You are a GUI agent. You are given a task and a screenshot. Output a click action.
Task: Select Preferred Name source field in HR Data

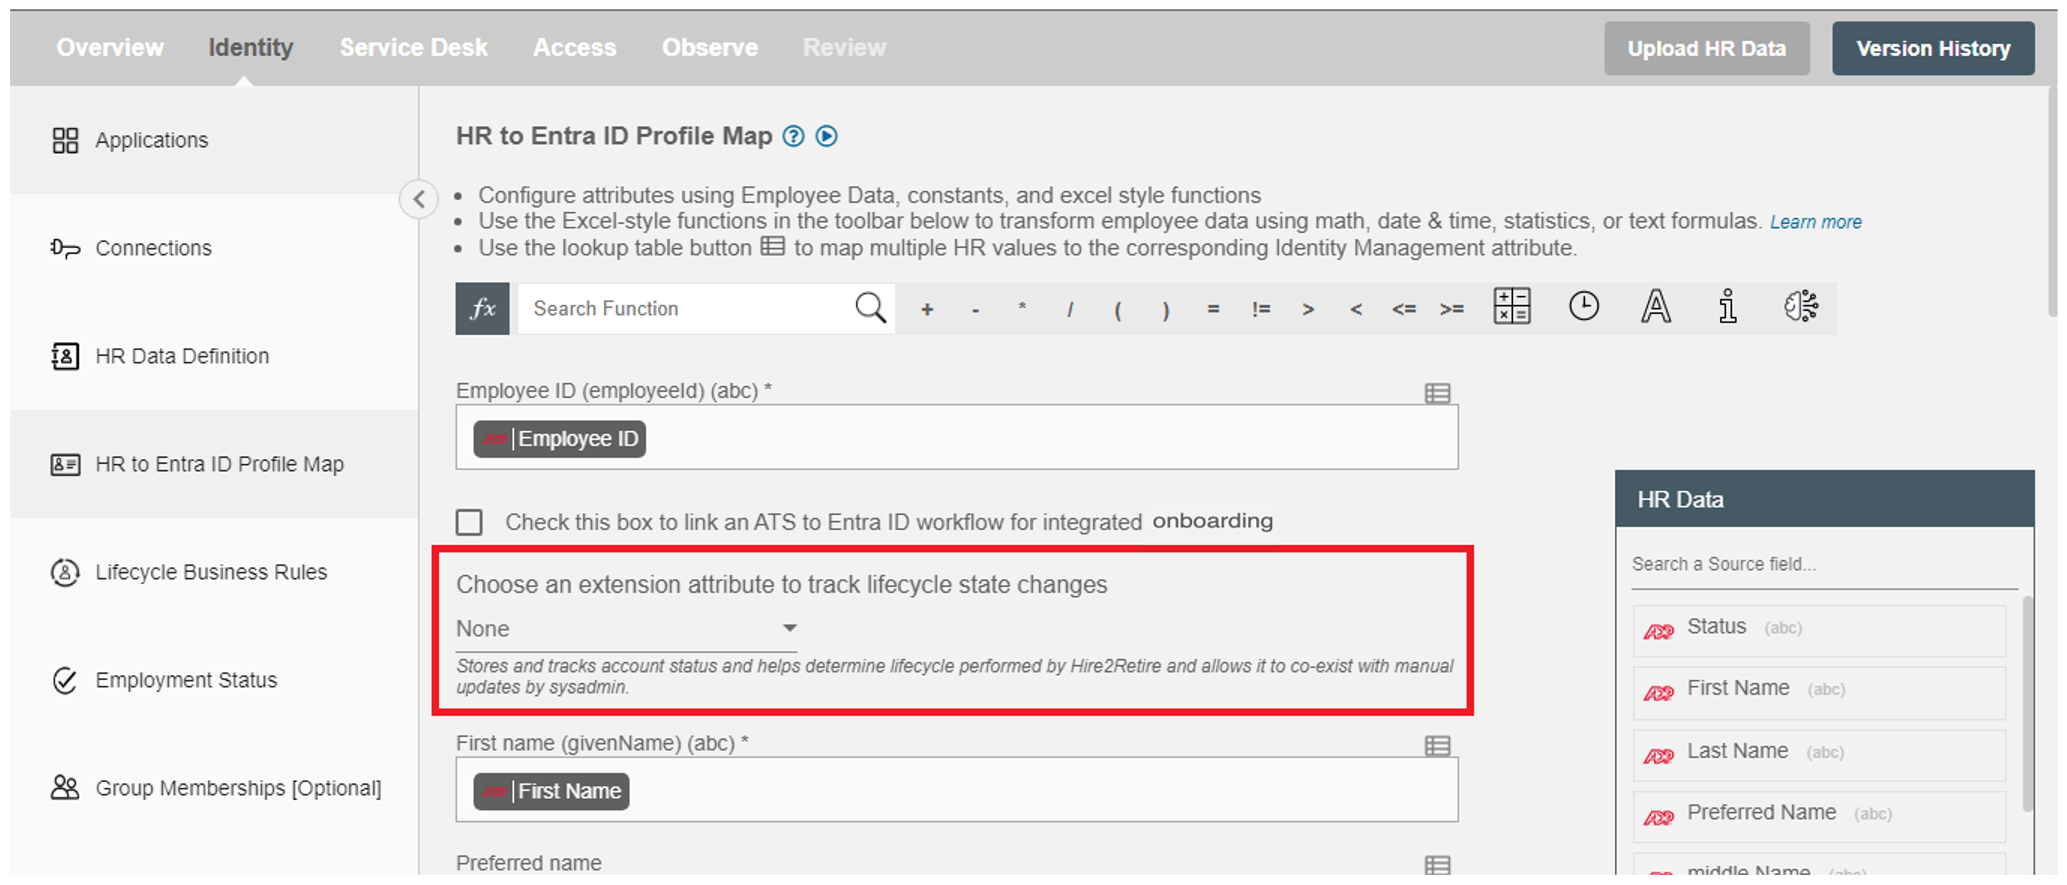(x=1819, y=816)
